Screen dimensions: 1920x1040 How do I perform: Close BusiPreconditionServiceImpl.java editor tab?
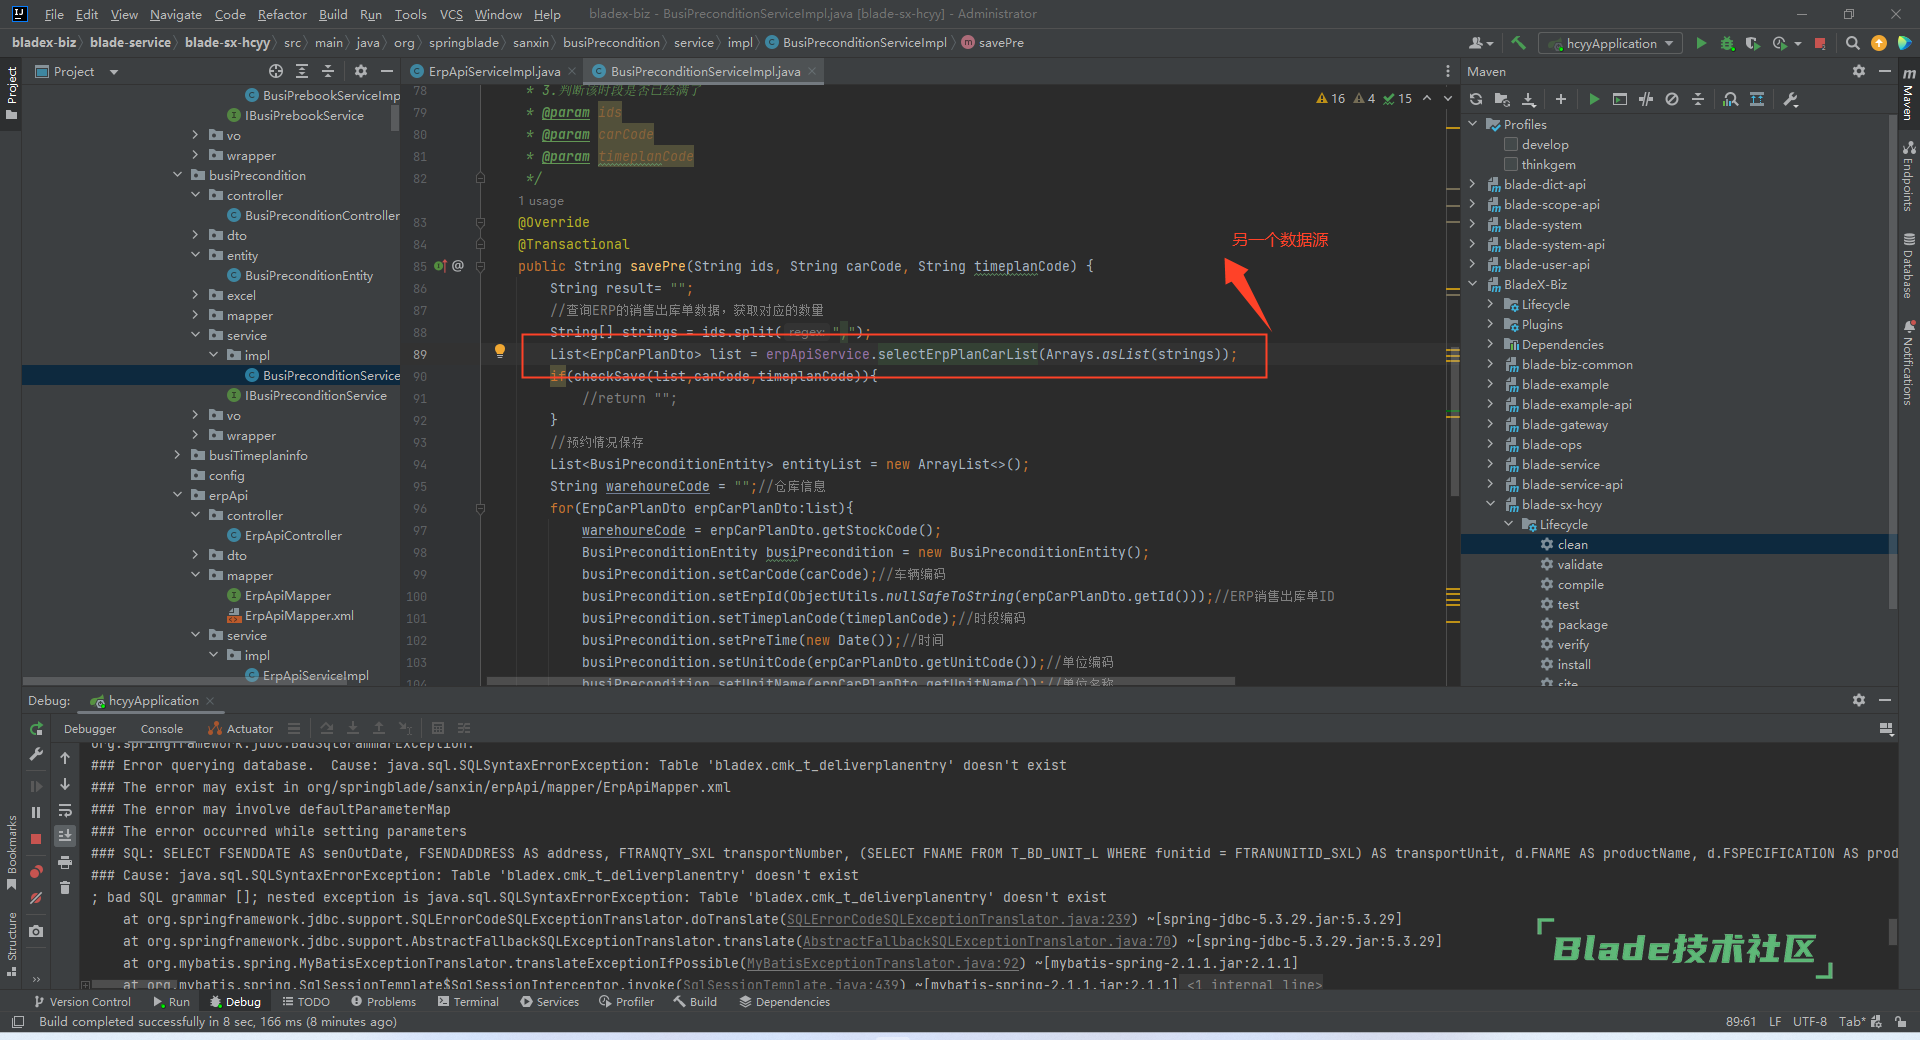[x=813, y=71]
